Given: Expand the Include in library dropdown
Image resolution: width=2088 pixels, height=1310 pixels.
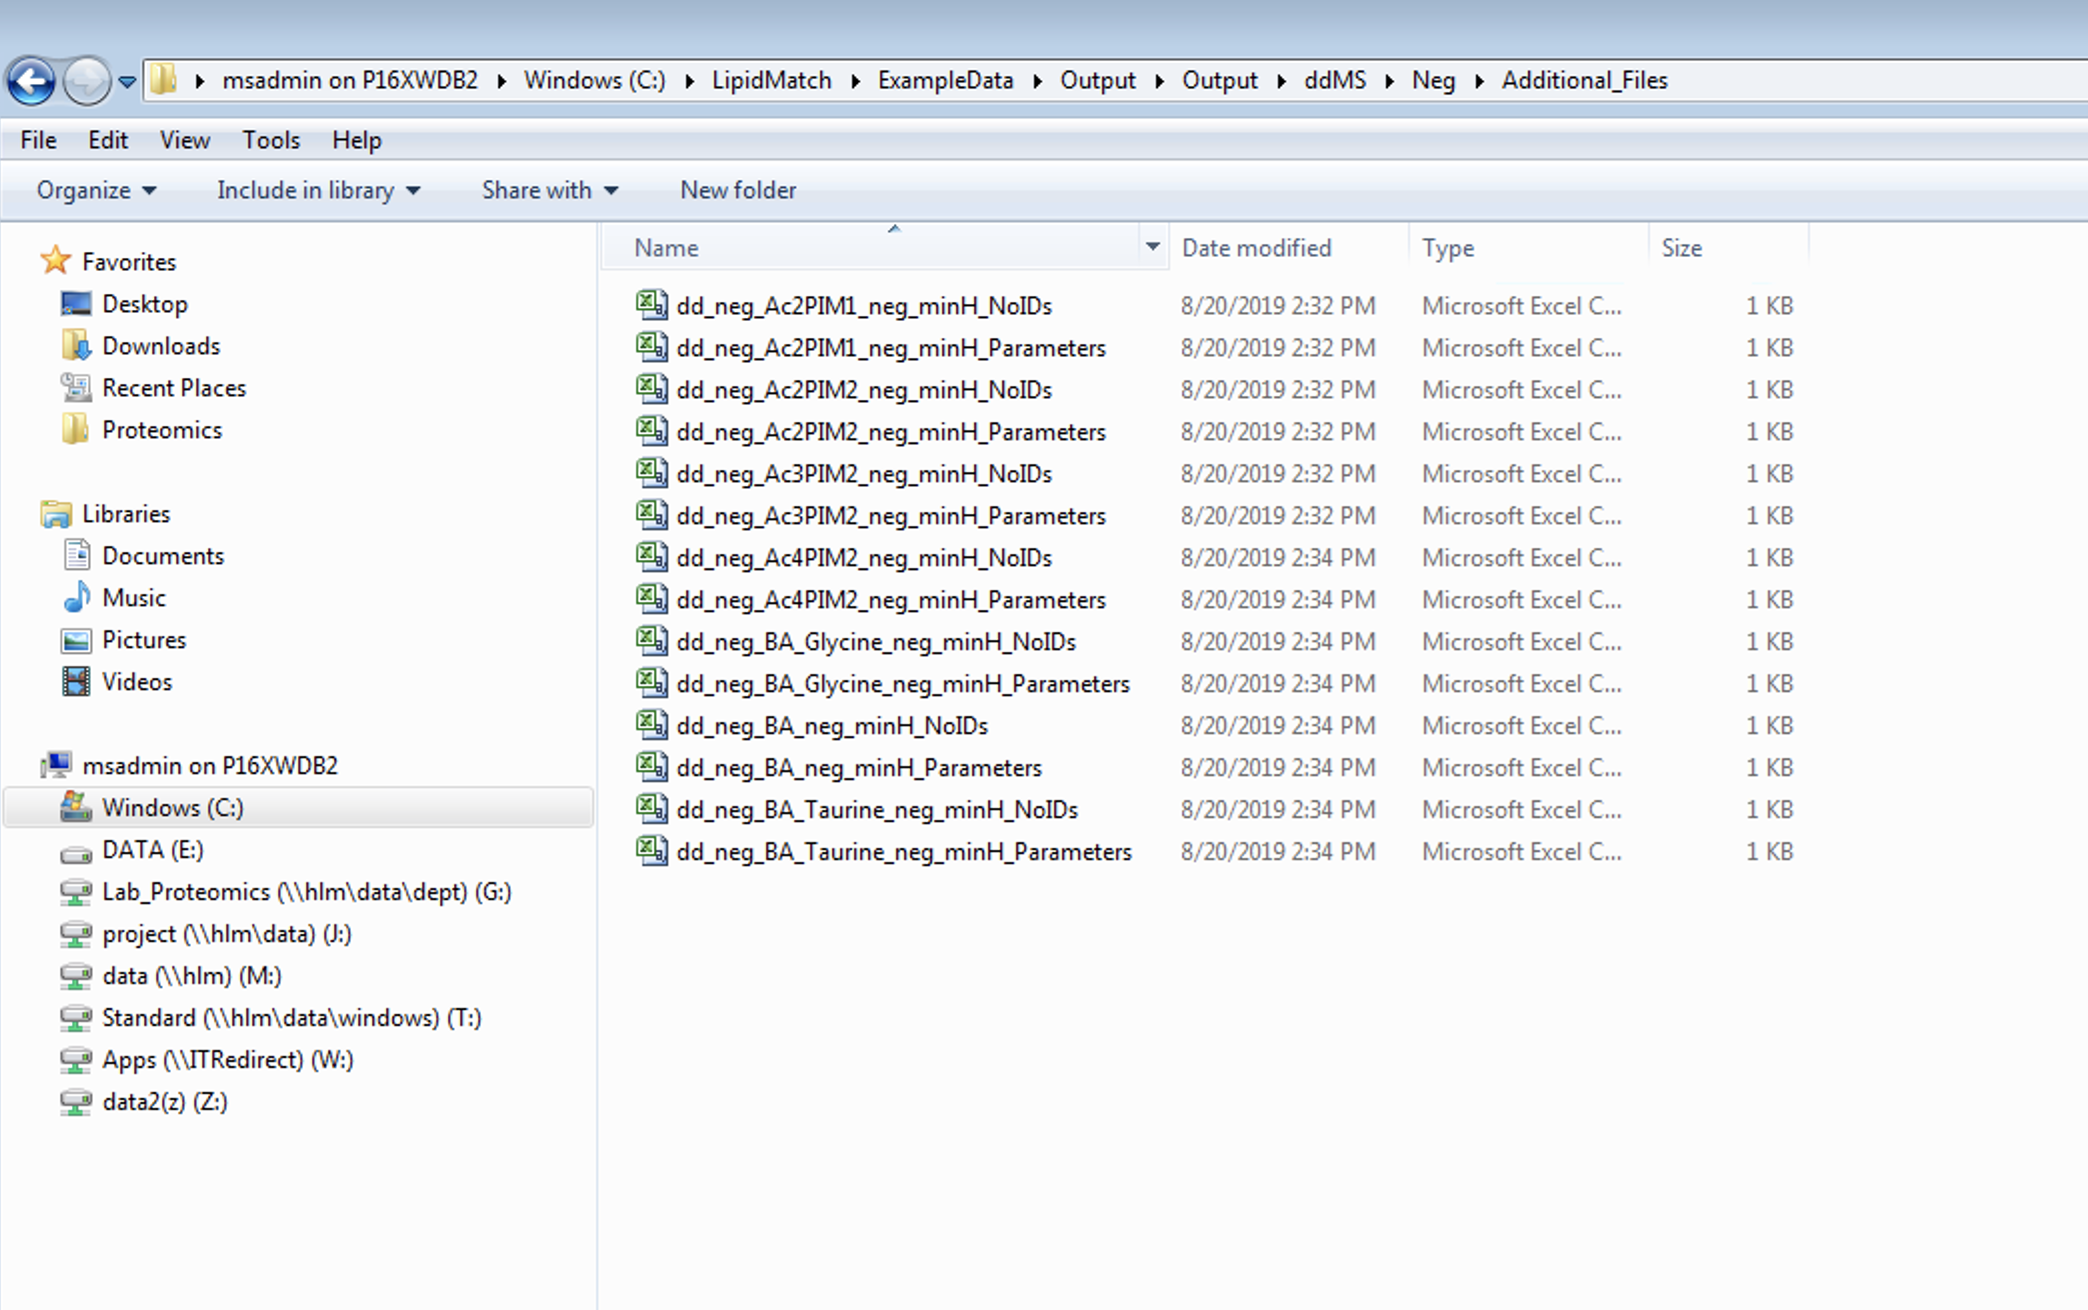Looking at the screenshot, I should [x=318, y=190].
